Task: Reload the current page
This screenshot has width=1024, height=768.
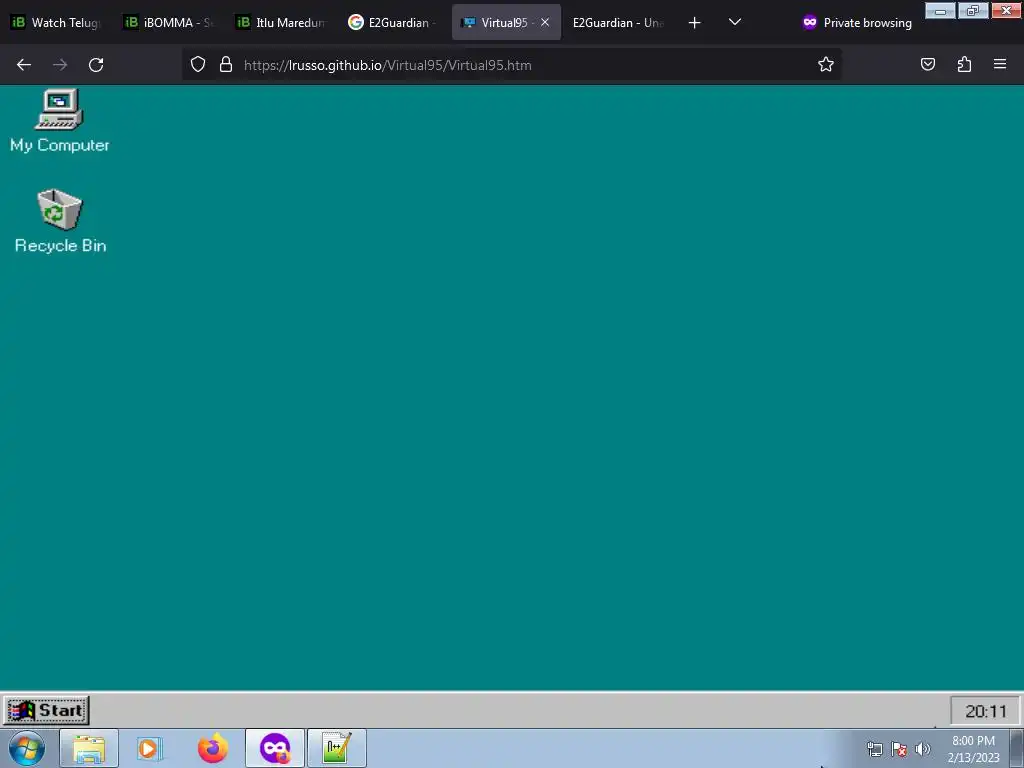Action: point(96,65)
